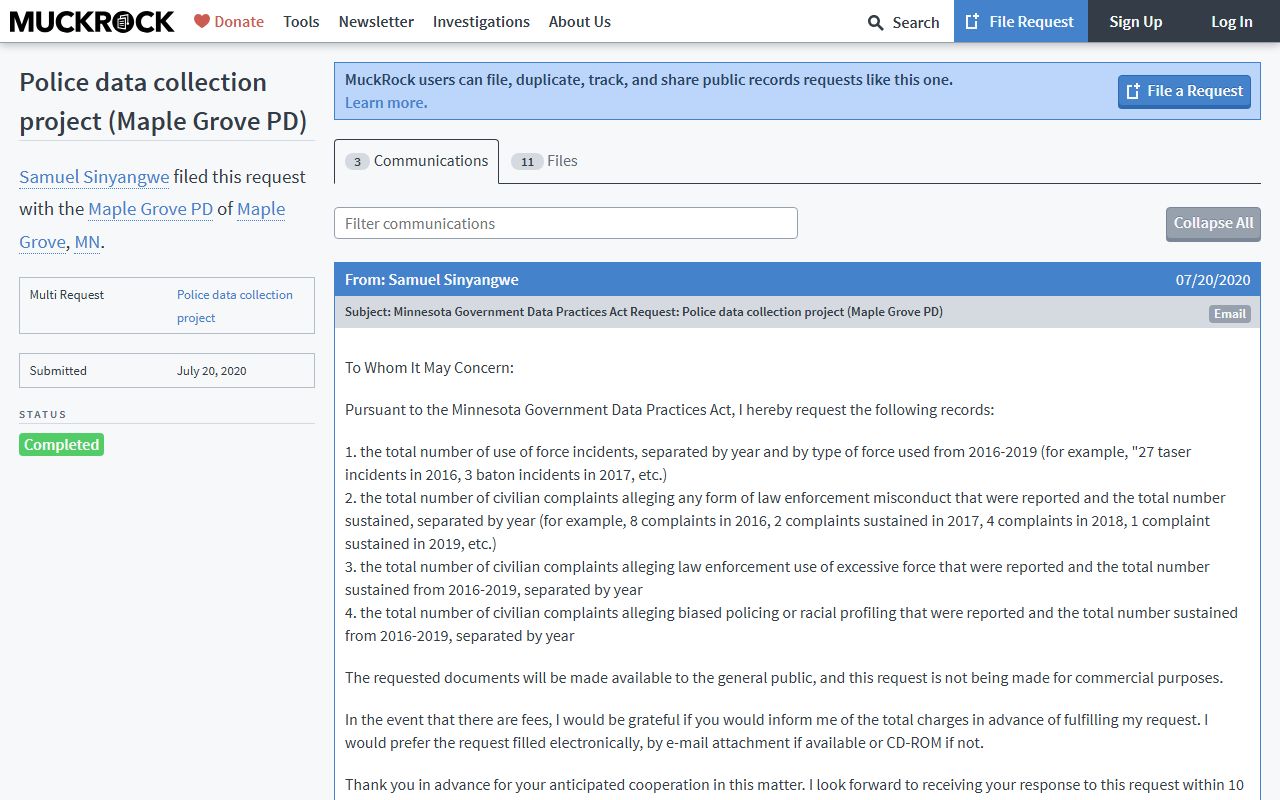Click the 07/20/2020 message date
This screenshot has width=1280, height=800.
tap(1213, 280)
